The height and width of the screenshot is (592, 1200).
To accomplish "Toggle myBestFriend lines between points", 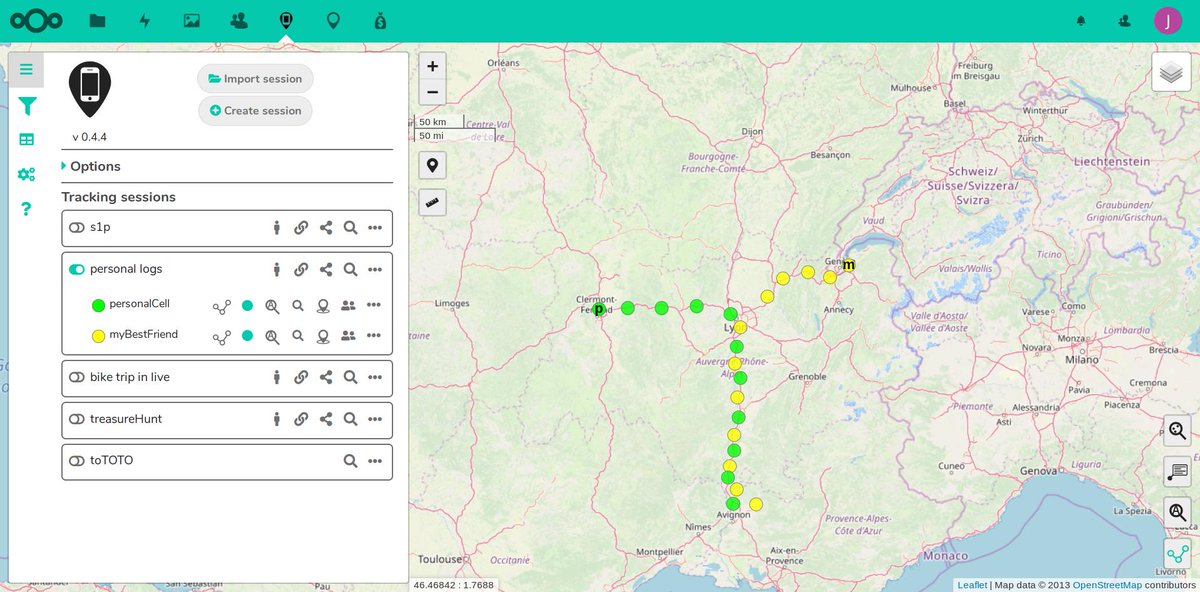I will (222, 337).
